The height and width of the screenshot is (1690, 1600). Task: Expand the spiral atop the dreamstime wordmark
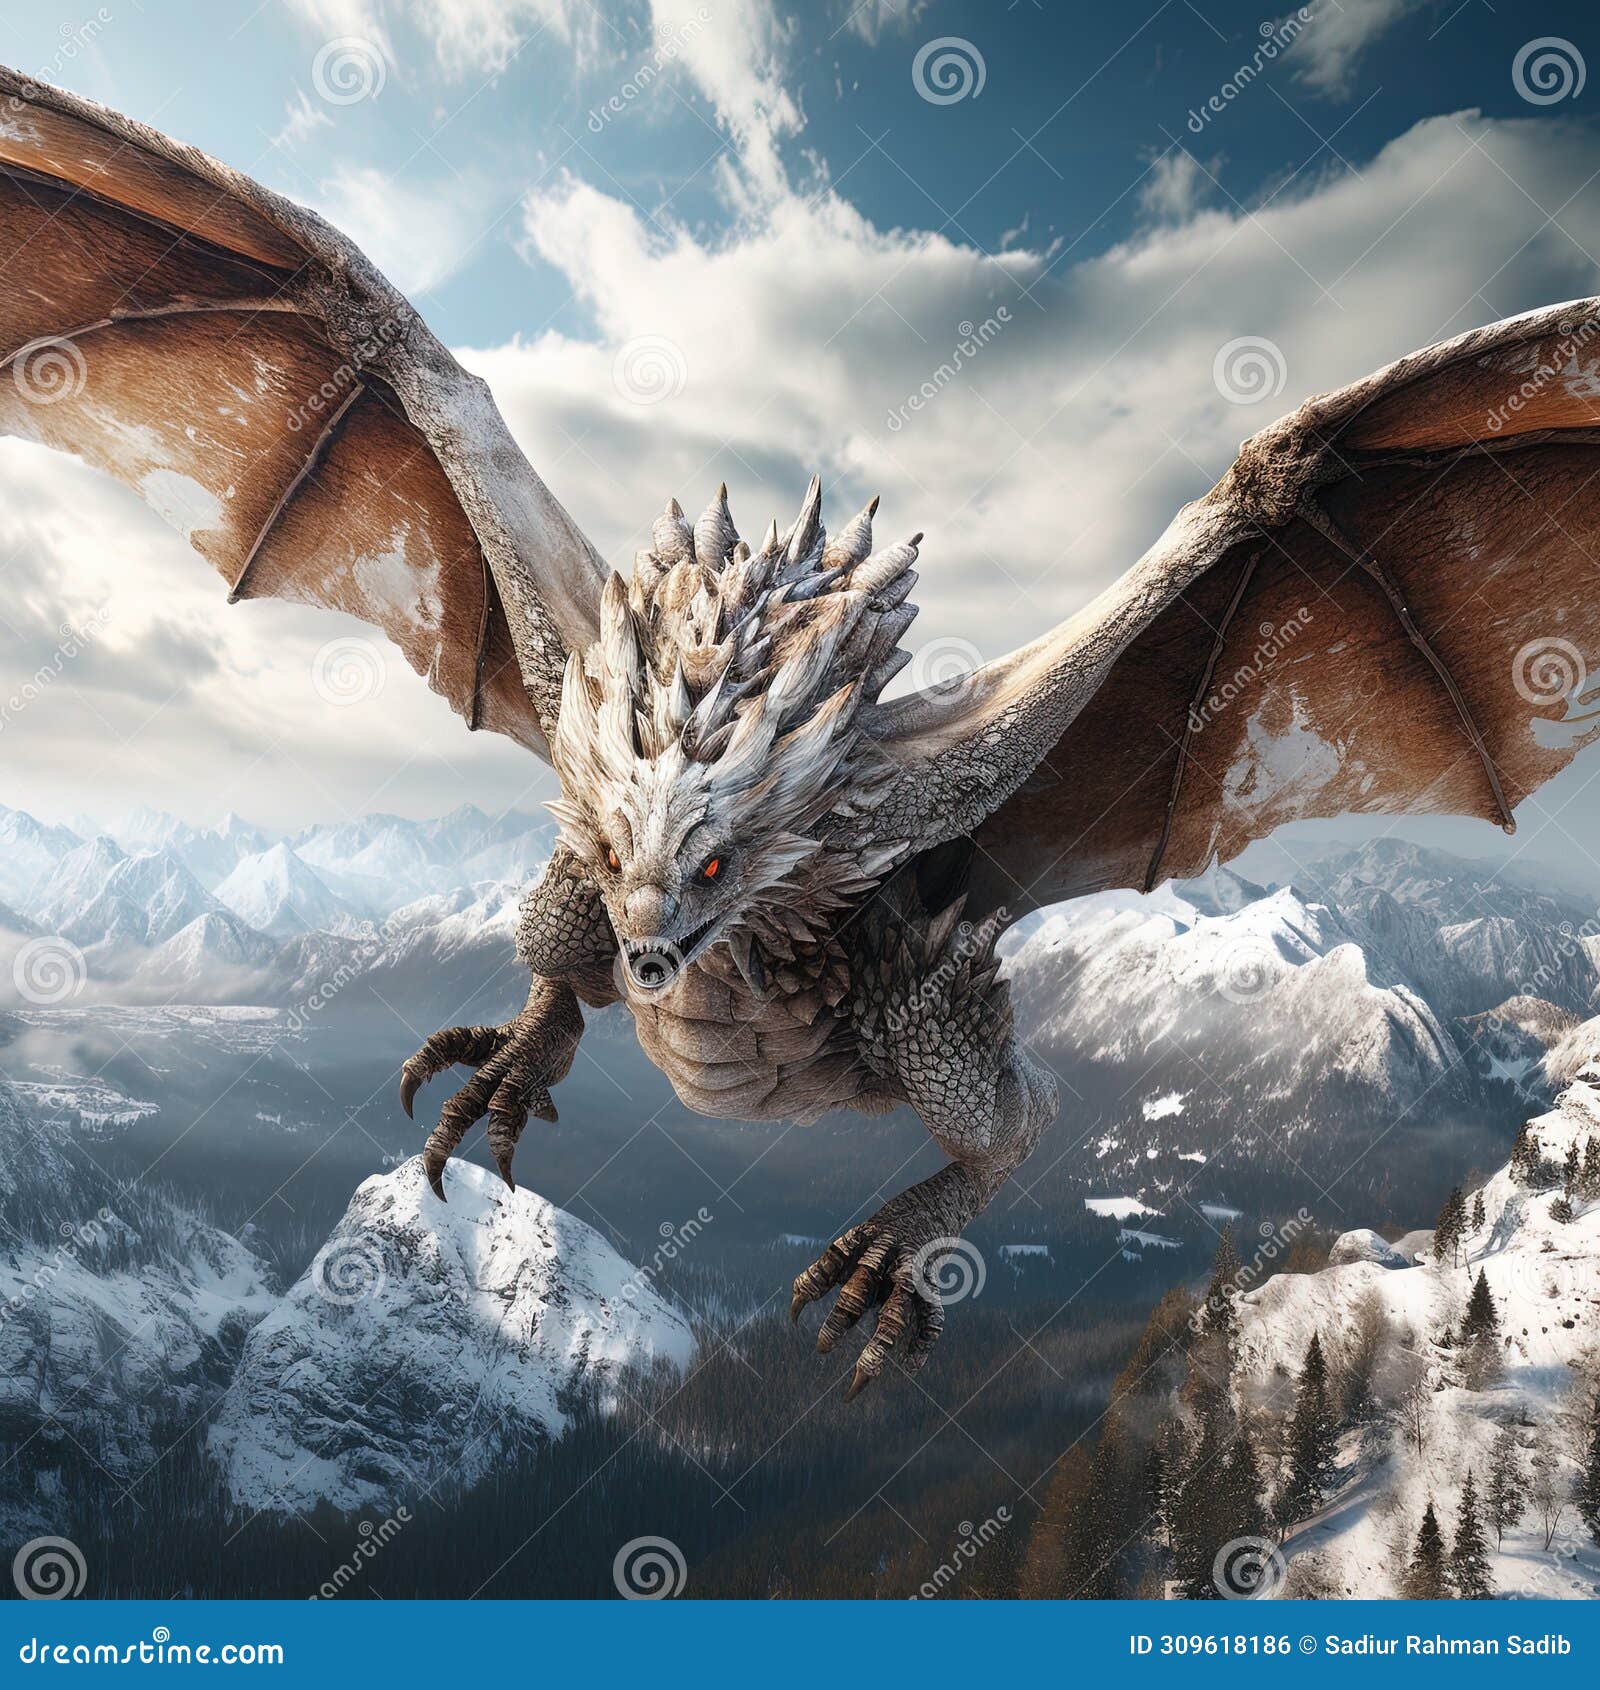(x=161, y=1633)
